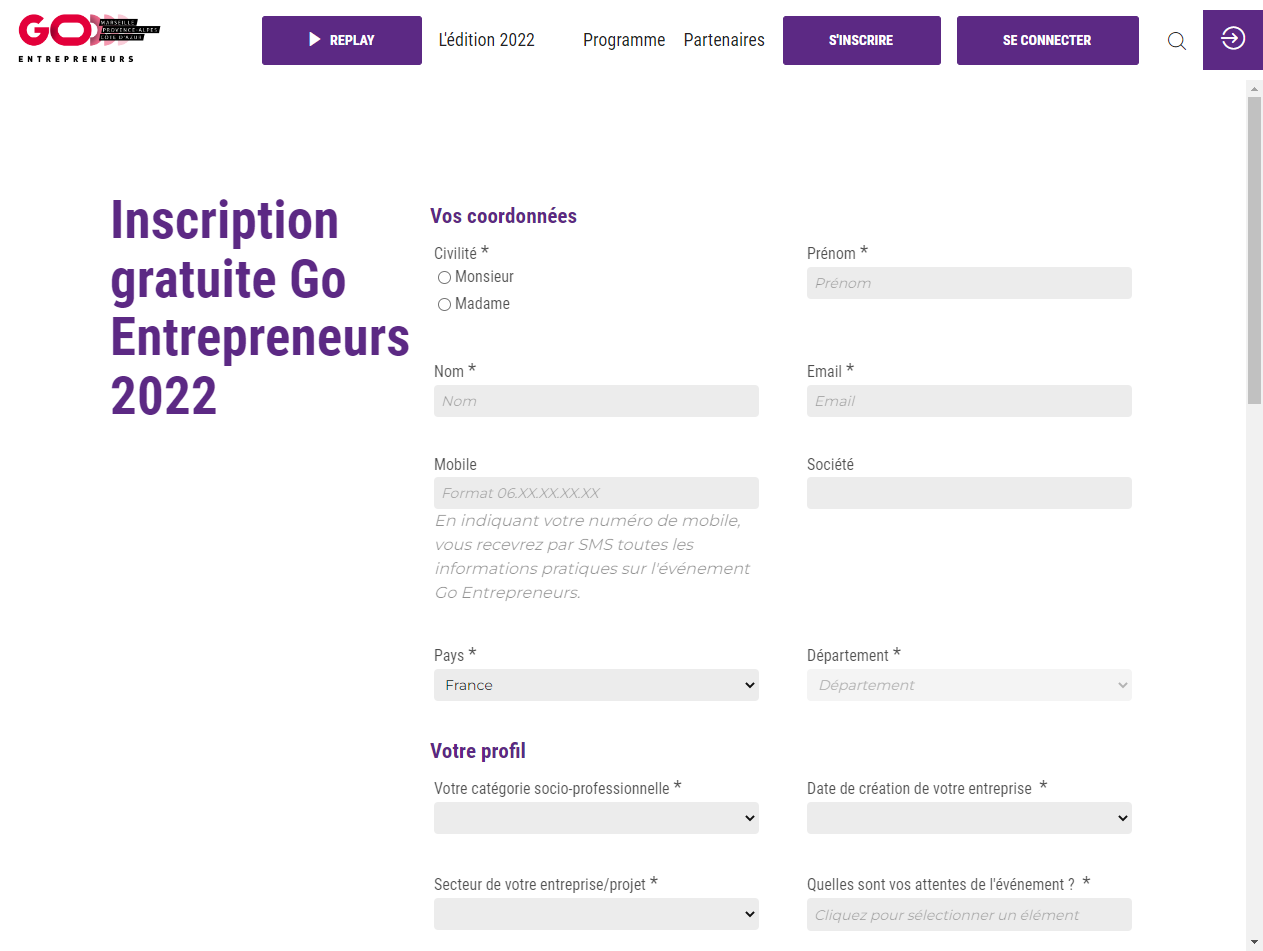
Task: Open the catégorie socio-professionnelle dropdown
Action: tap(596, 818)
